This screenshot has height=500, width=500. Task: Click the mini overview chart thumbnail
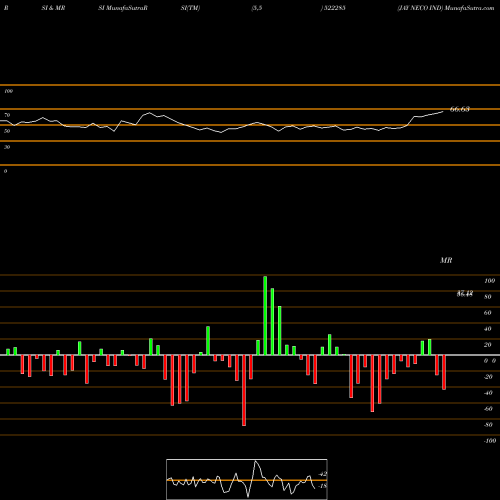[247, 479]
